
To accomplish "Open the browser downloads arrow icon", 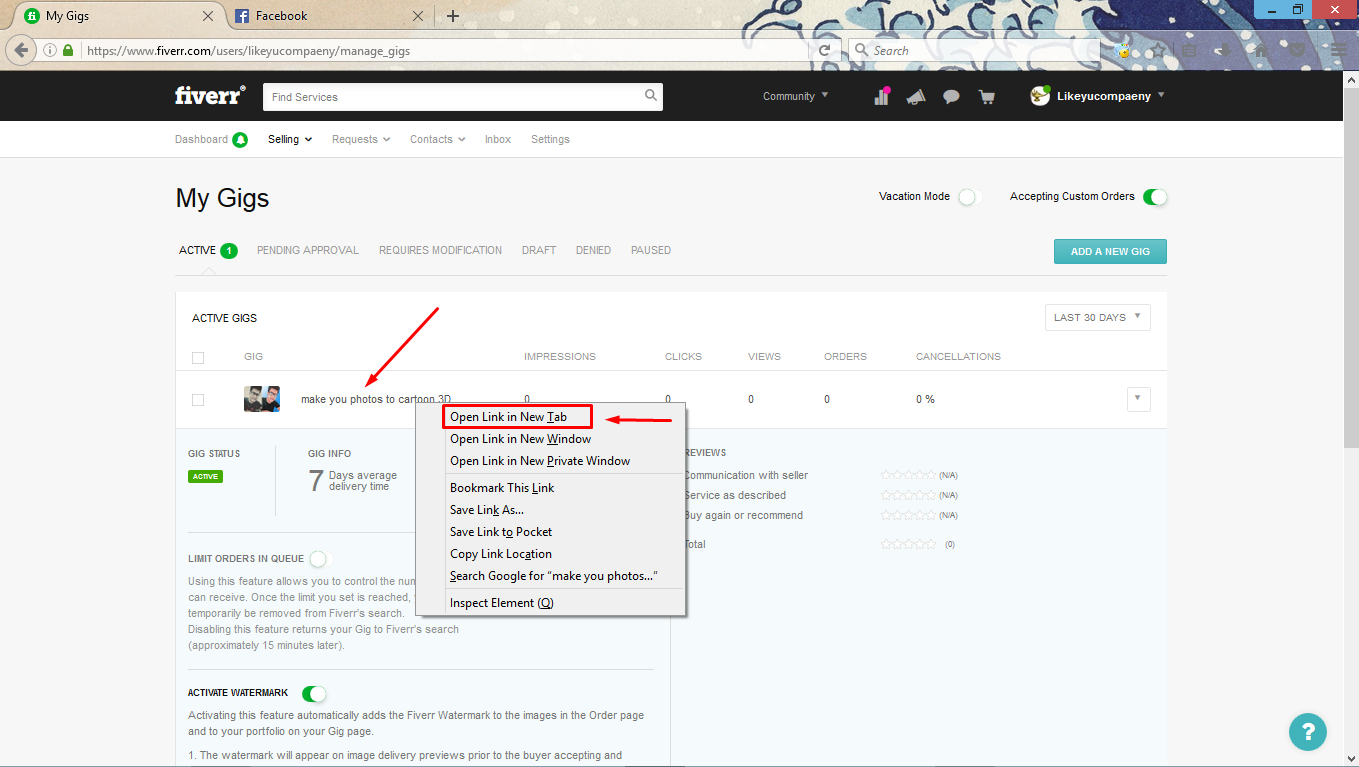I will (x=1223, y=50).
